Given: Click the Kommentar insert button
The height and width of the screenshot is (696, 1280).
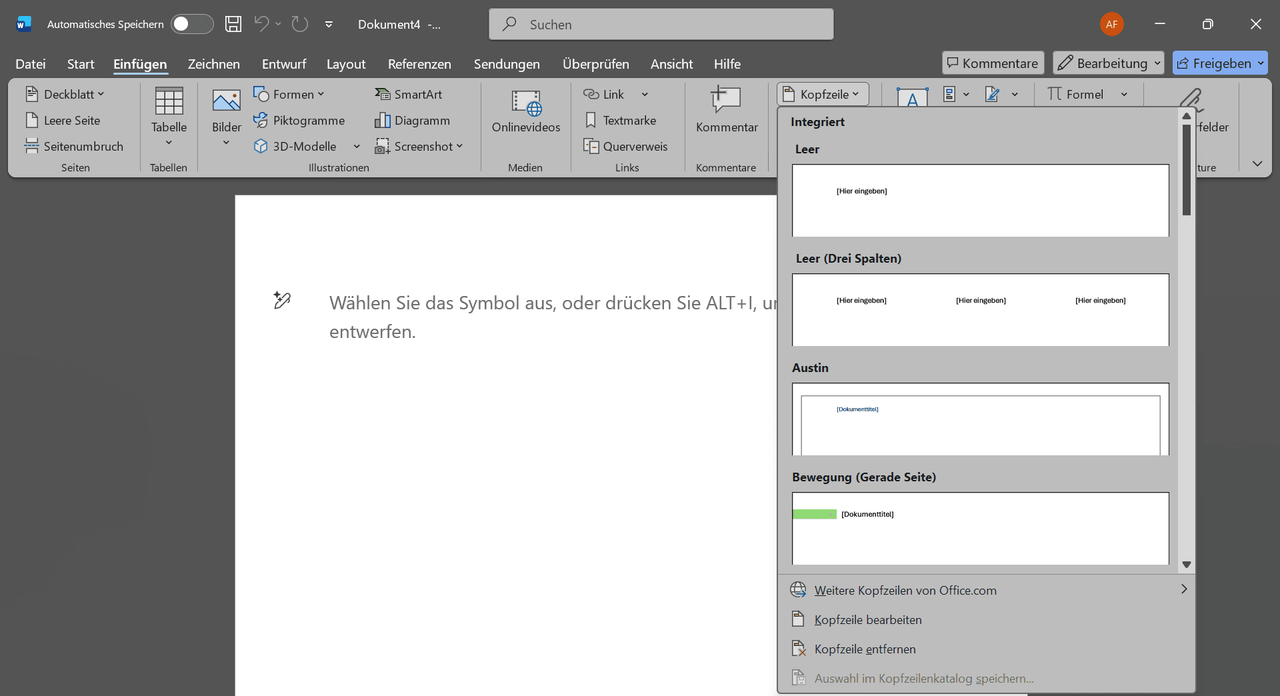Looking at the screenshot, I should [727, 112].
